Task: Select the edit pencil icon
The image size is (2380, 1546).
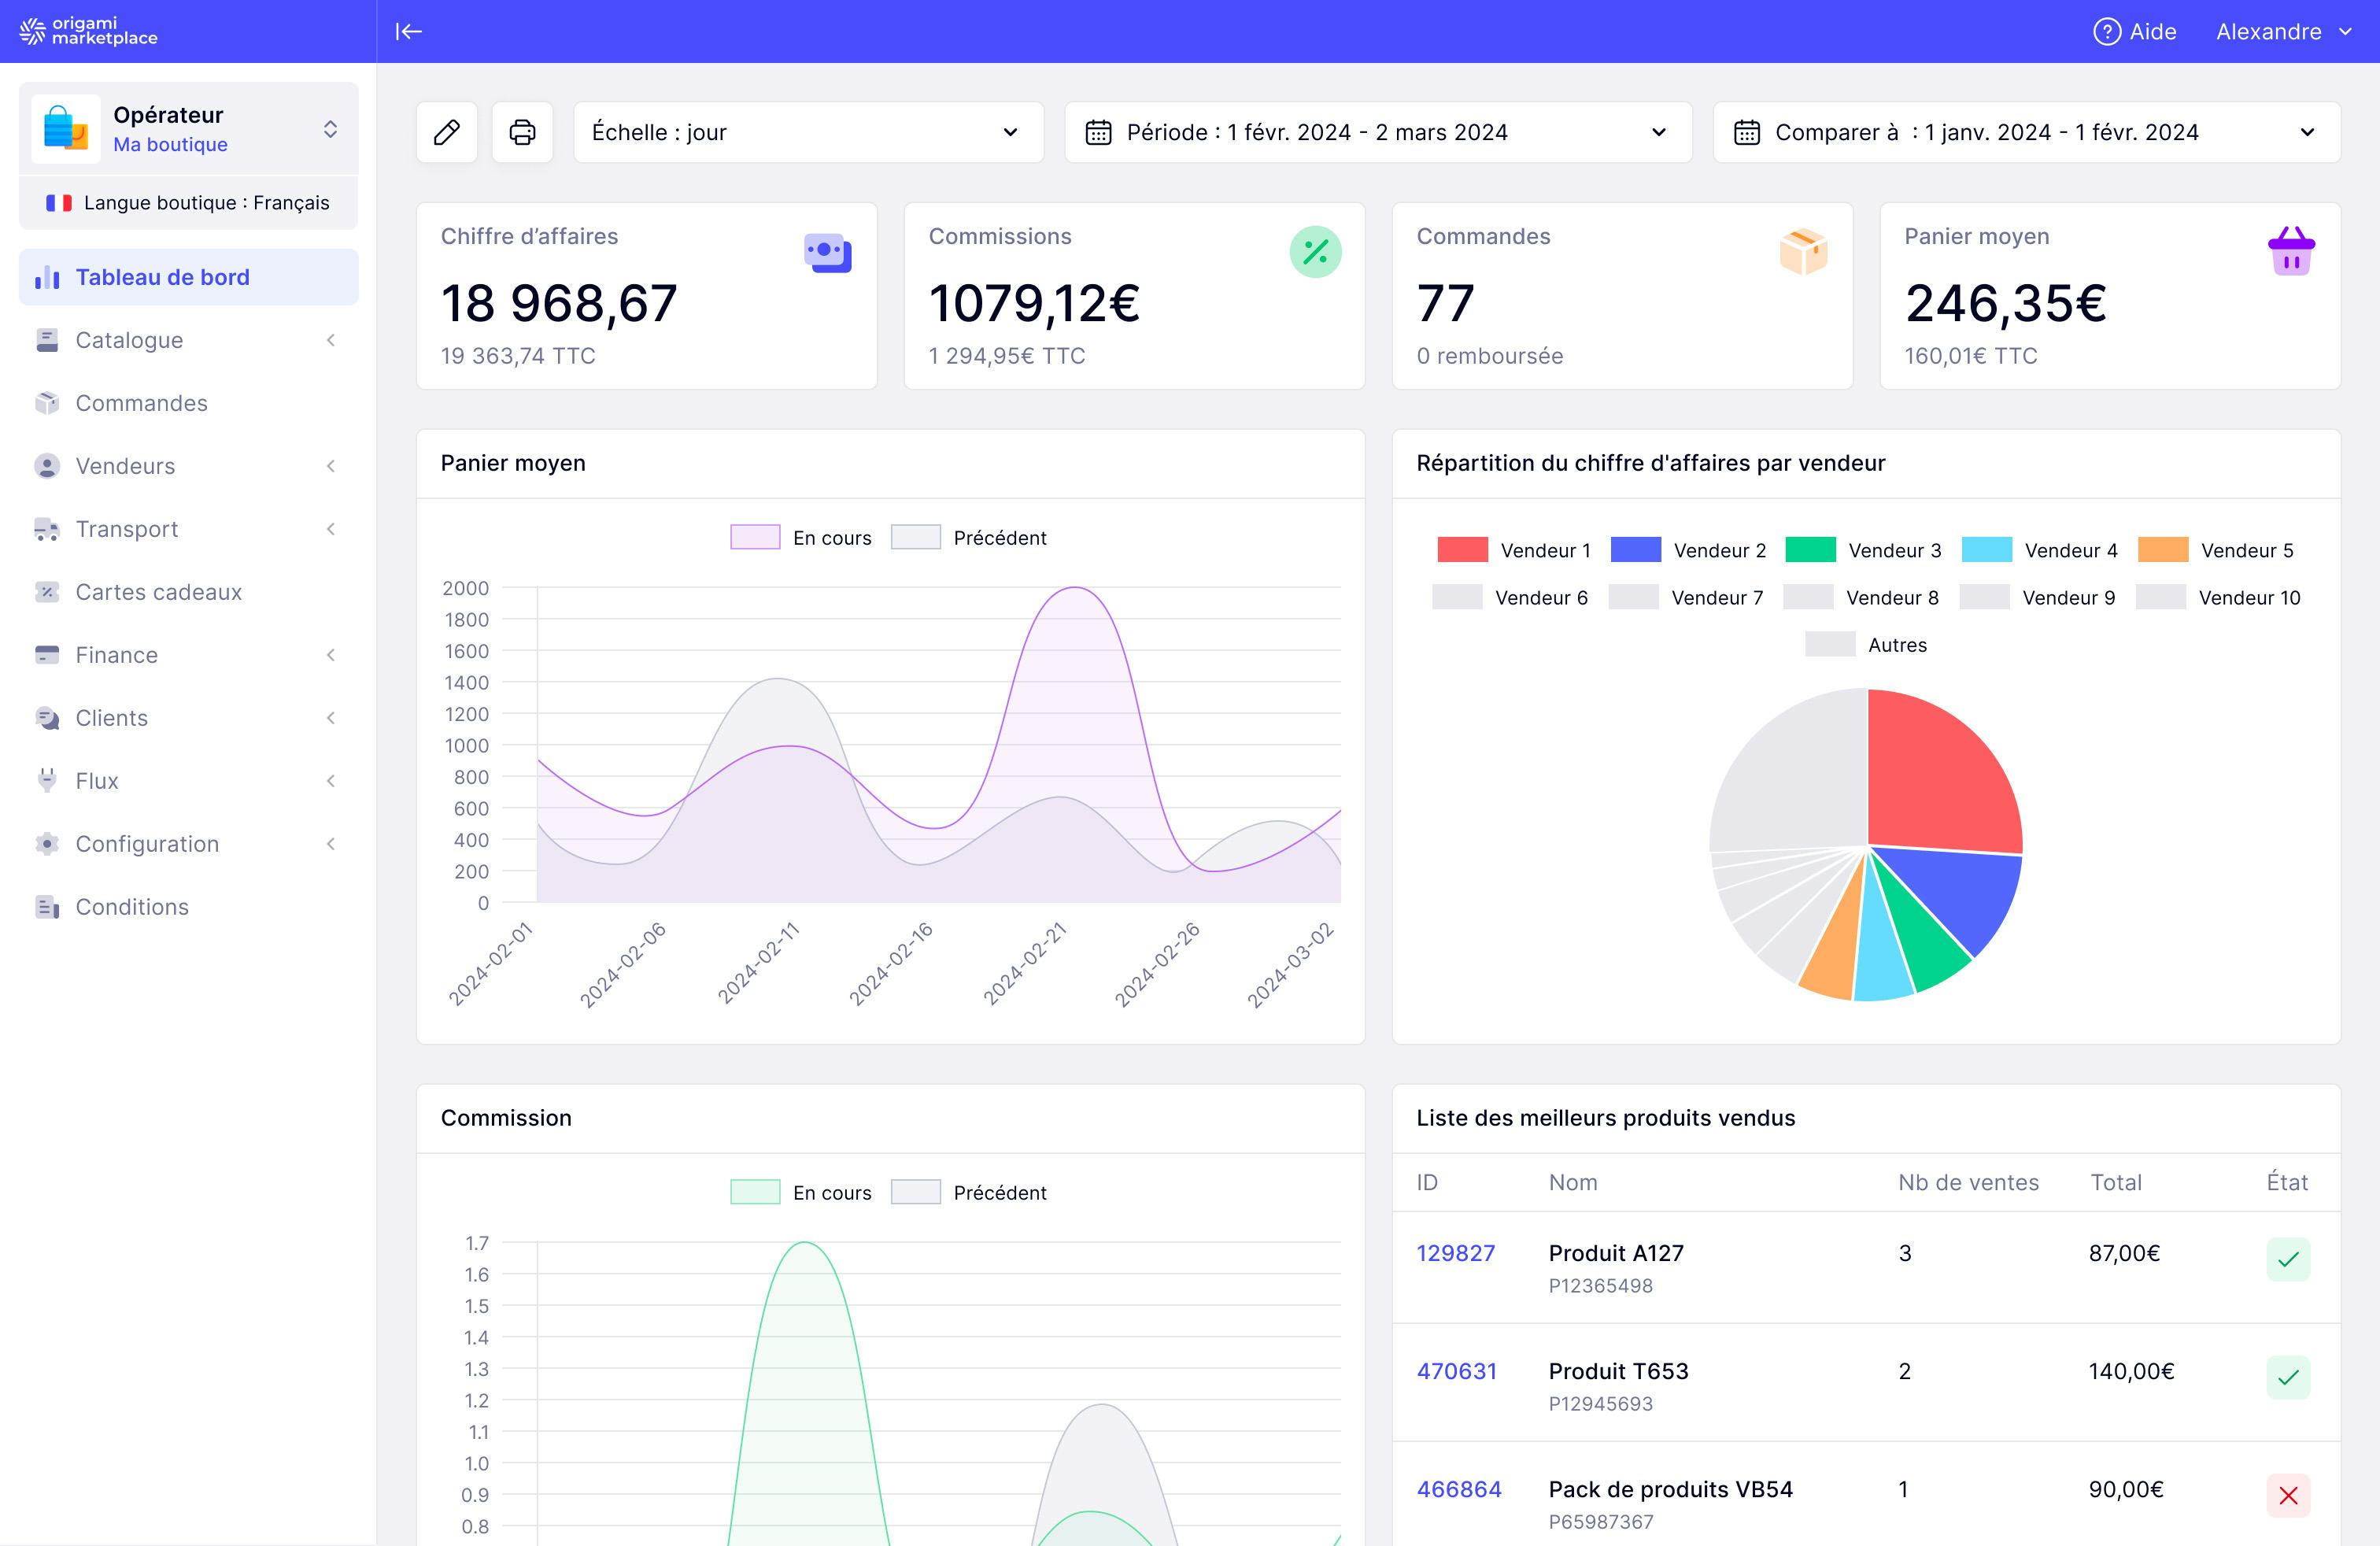Action: tap(446, 131)
